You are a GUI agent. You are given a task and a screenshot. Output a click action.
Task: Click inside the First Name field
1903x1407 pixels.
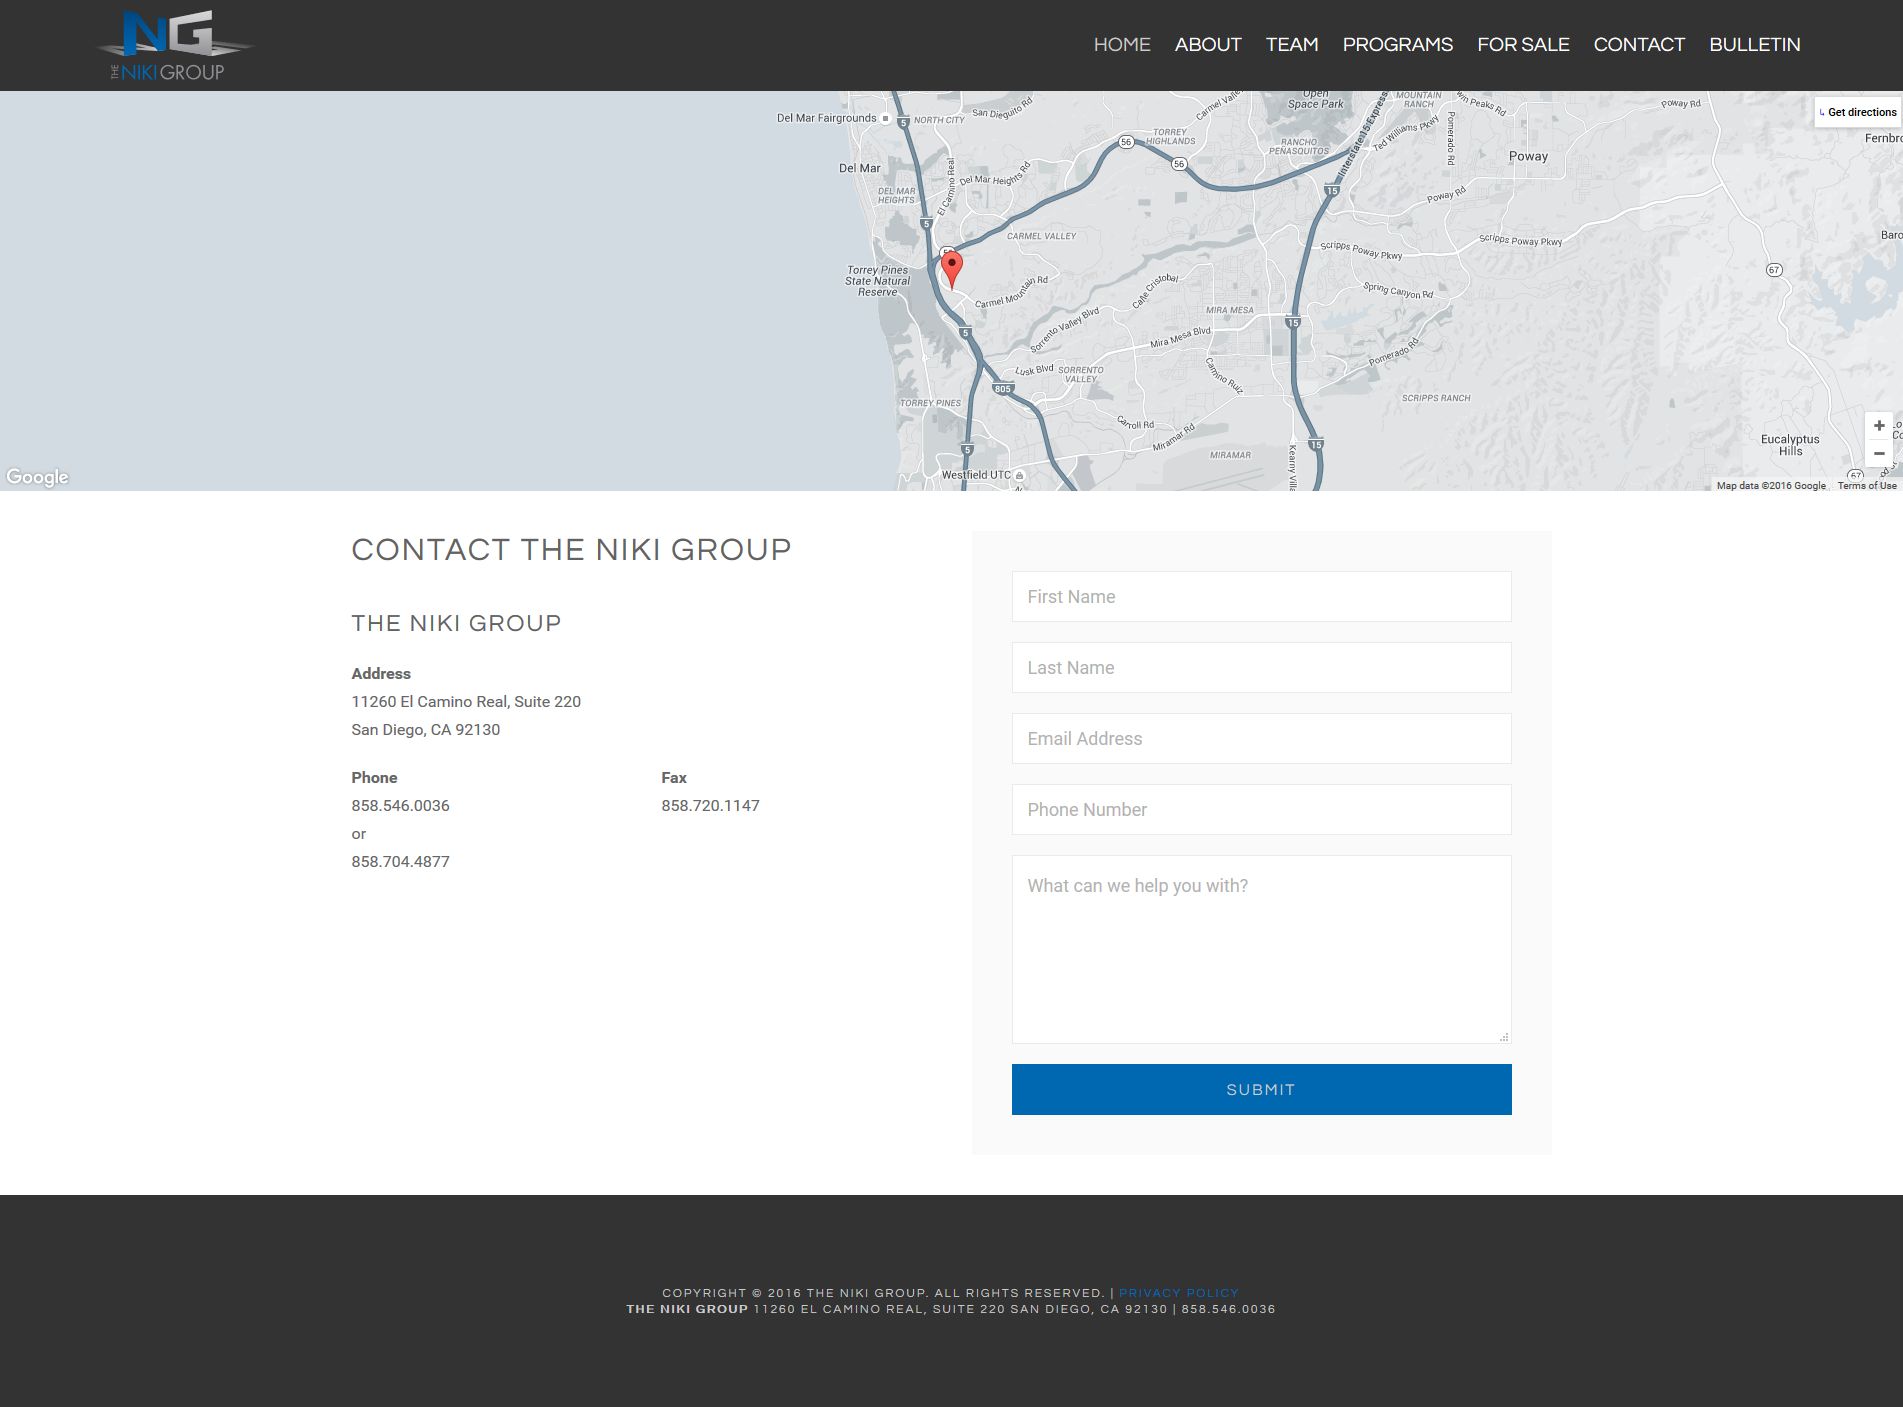click(x=1261, y=596)
